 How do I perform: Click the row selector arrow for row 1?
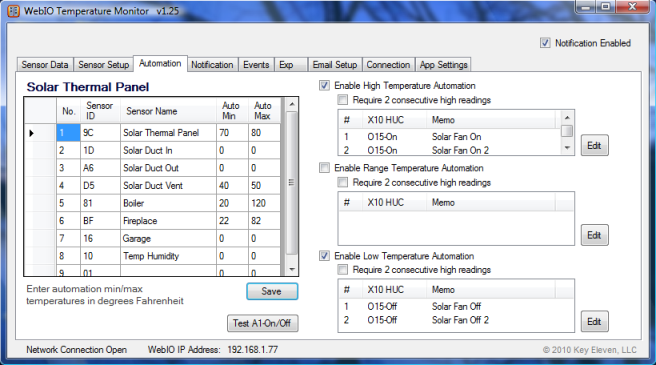(31, 133)
